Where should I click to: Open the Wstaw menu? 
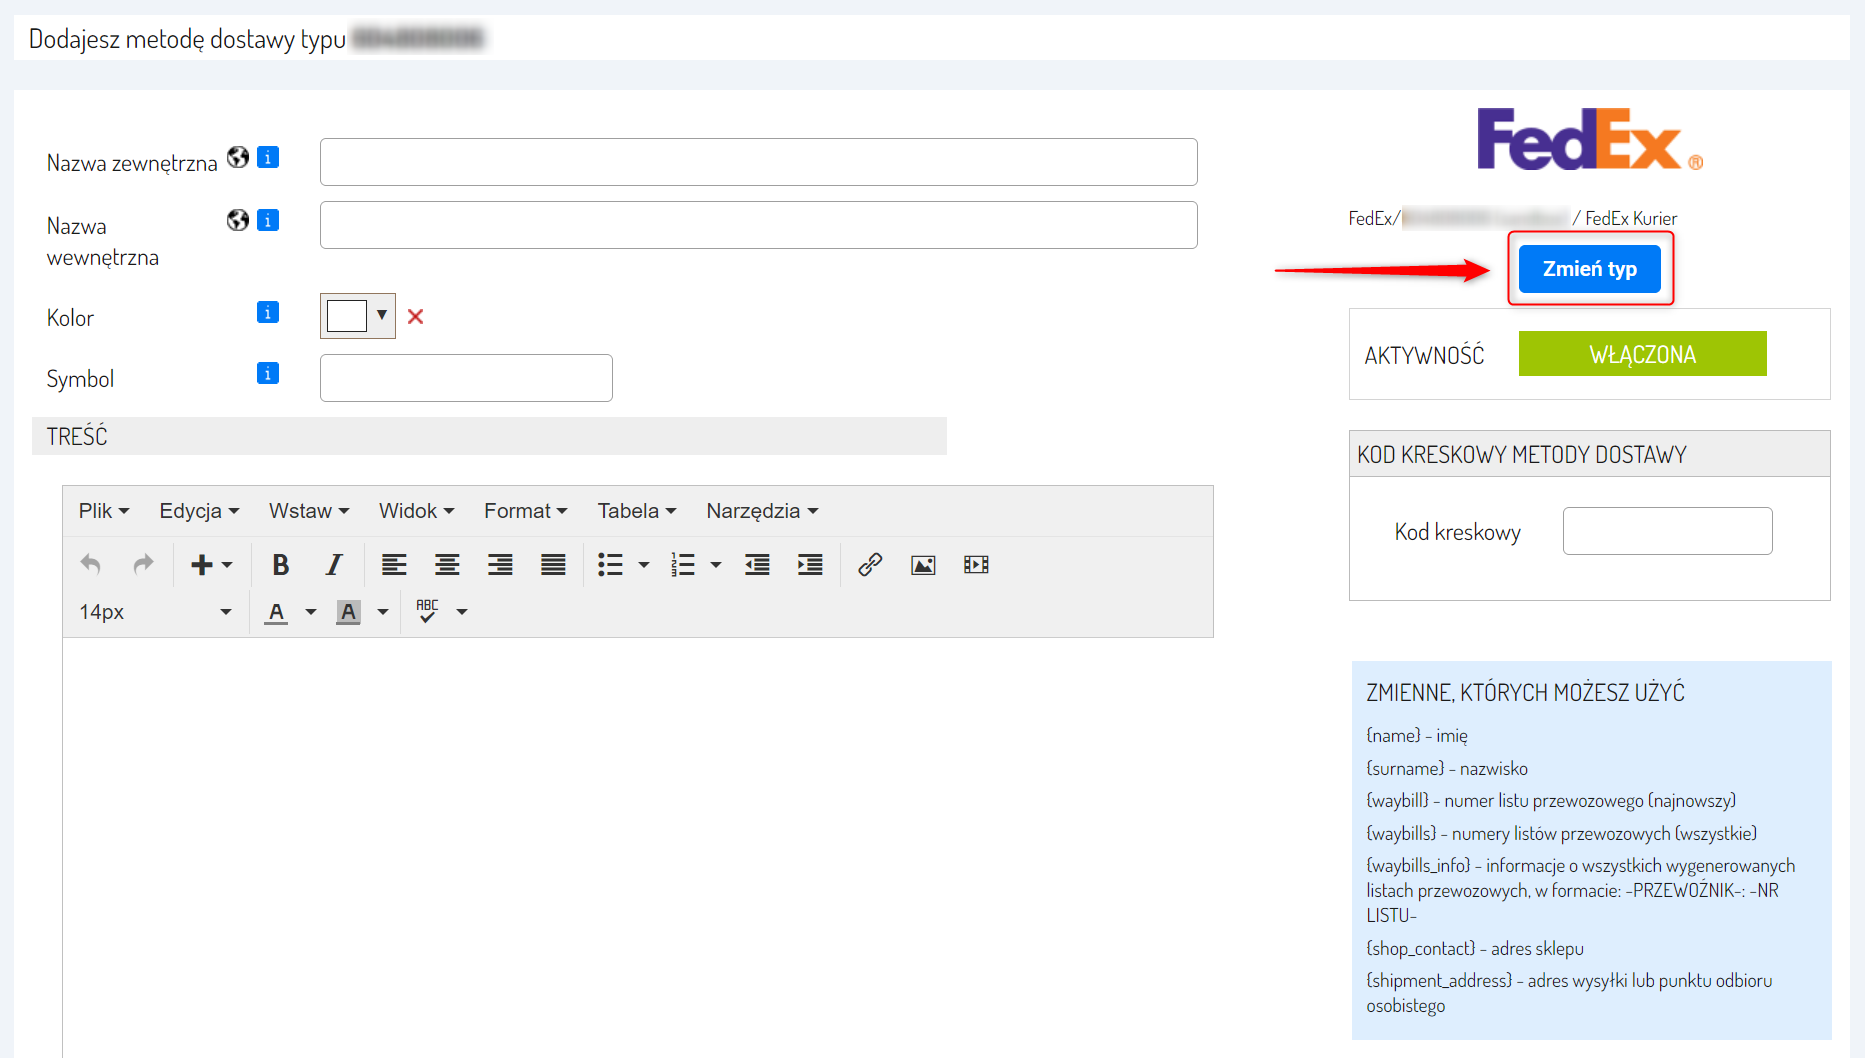click(309, 511)
